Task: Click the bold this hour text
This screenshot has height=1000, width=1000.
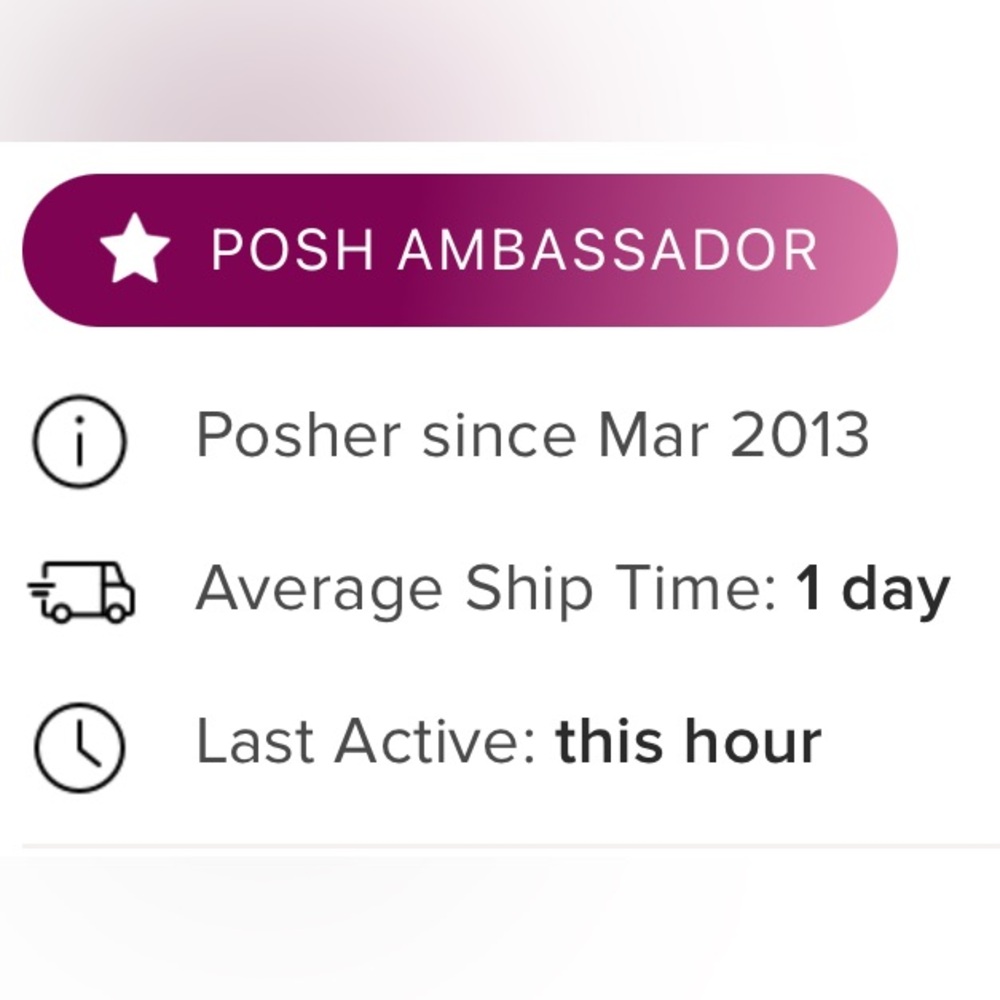Action: tap(690, 740)
